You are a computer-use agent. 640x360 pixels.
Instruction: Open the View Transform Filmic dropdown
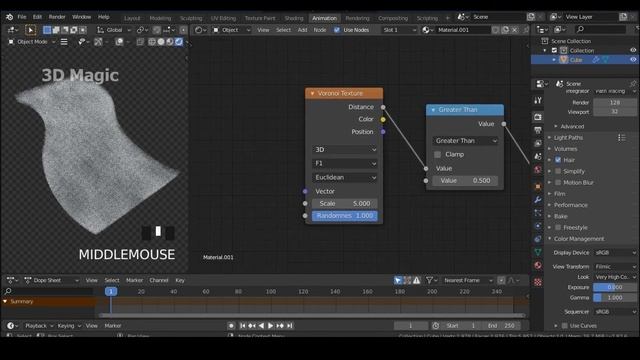(x=615, y=267)
